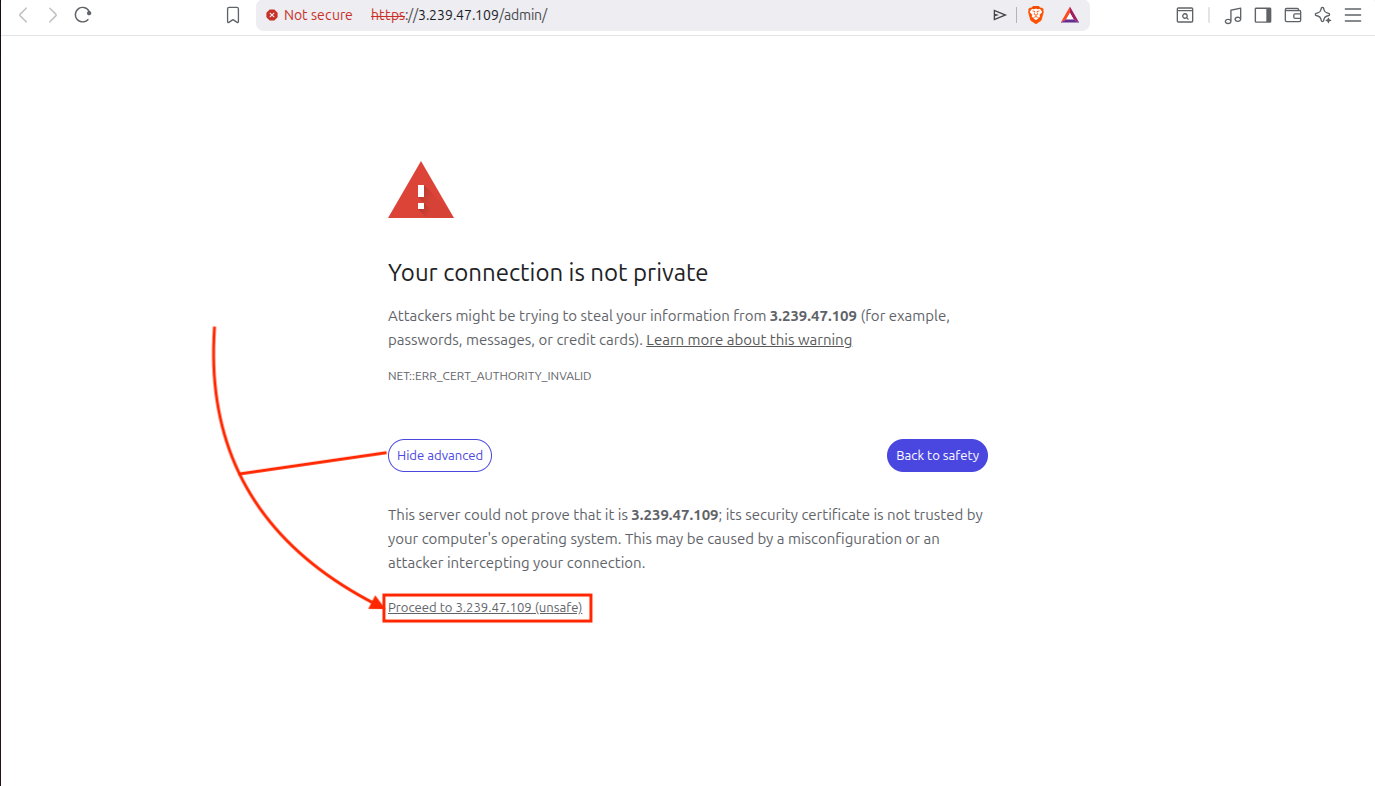The width and height of the screenshot is (1375, 786).
Task: Follow 'Learn more about this warning' link
Action: 749,340
